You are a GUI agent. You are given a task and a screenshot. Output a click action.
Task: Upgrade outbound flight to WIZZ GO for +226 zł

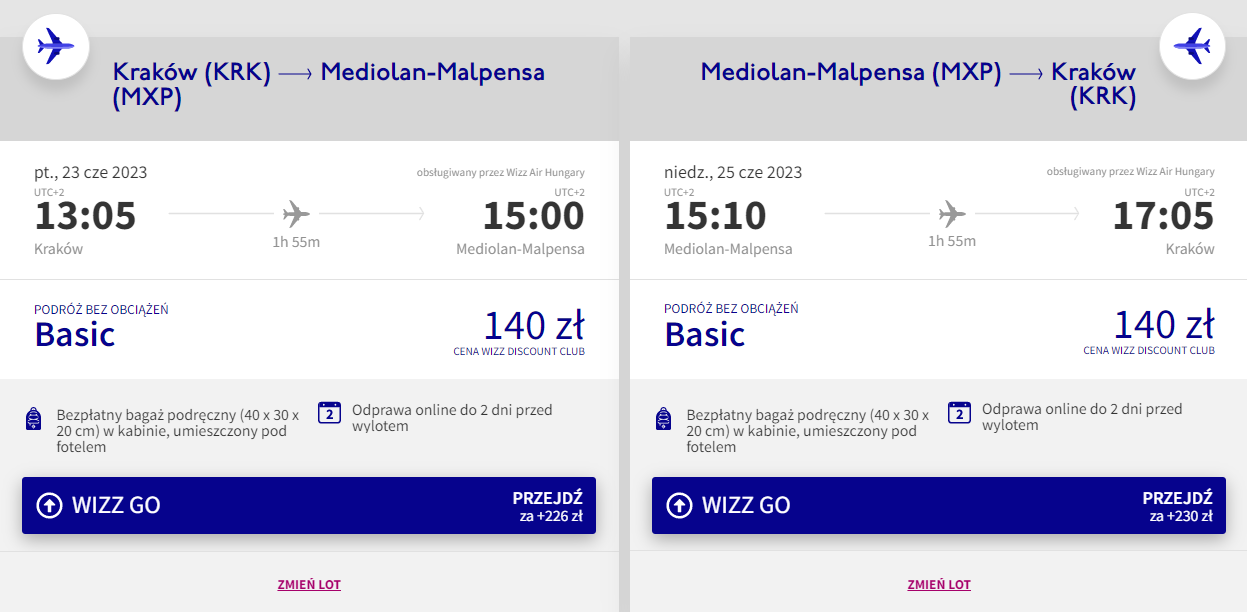click(x=309, y=505)
